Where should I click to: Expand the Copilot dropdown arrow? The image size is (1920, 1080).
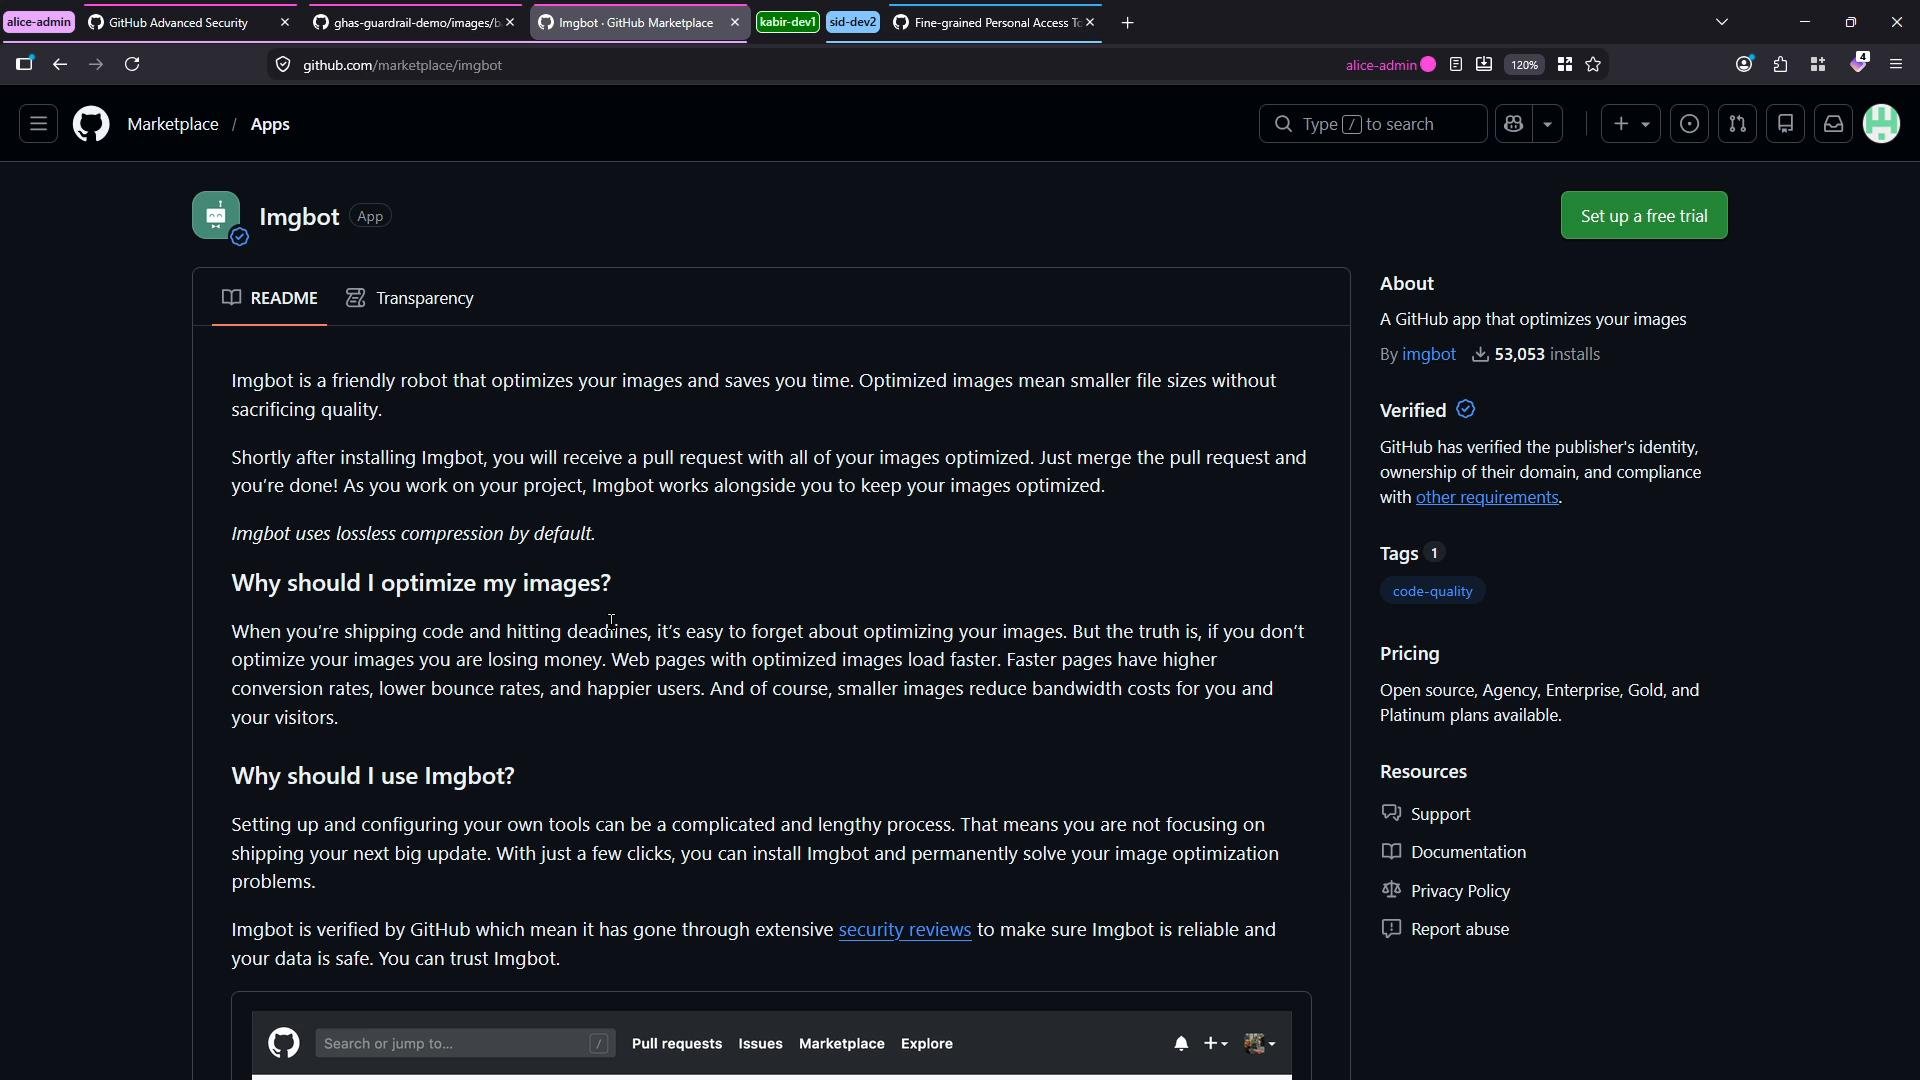(1548, 124)
